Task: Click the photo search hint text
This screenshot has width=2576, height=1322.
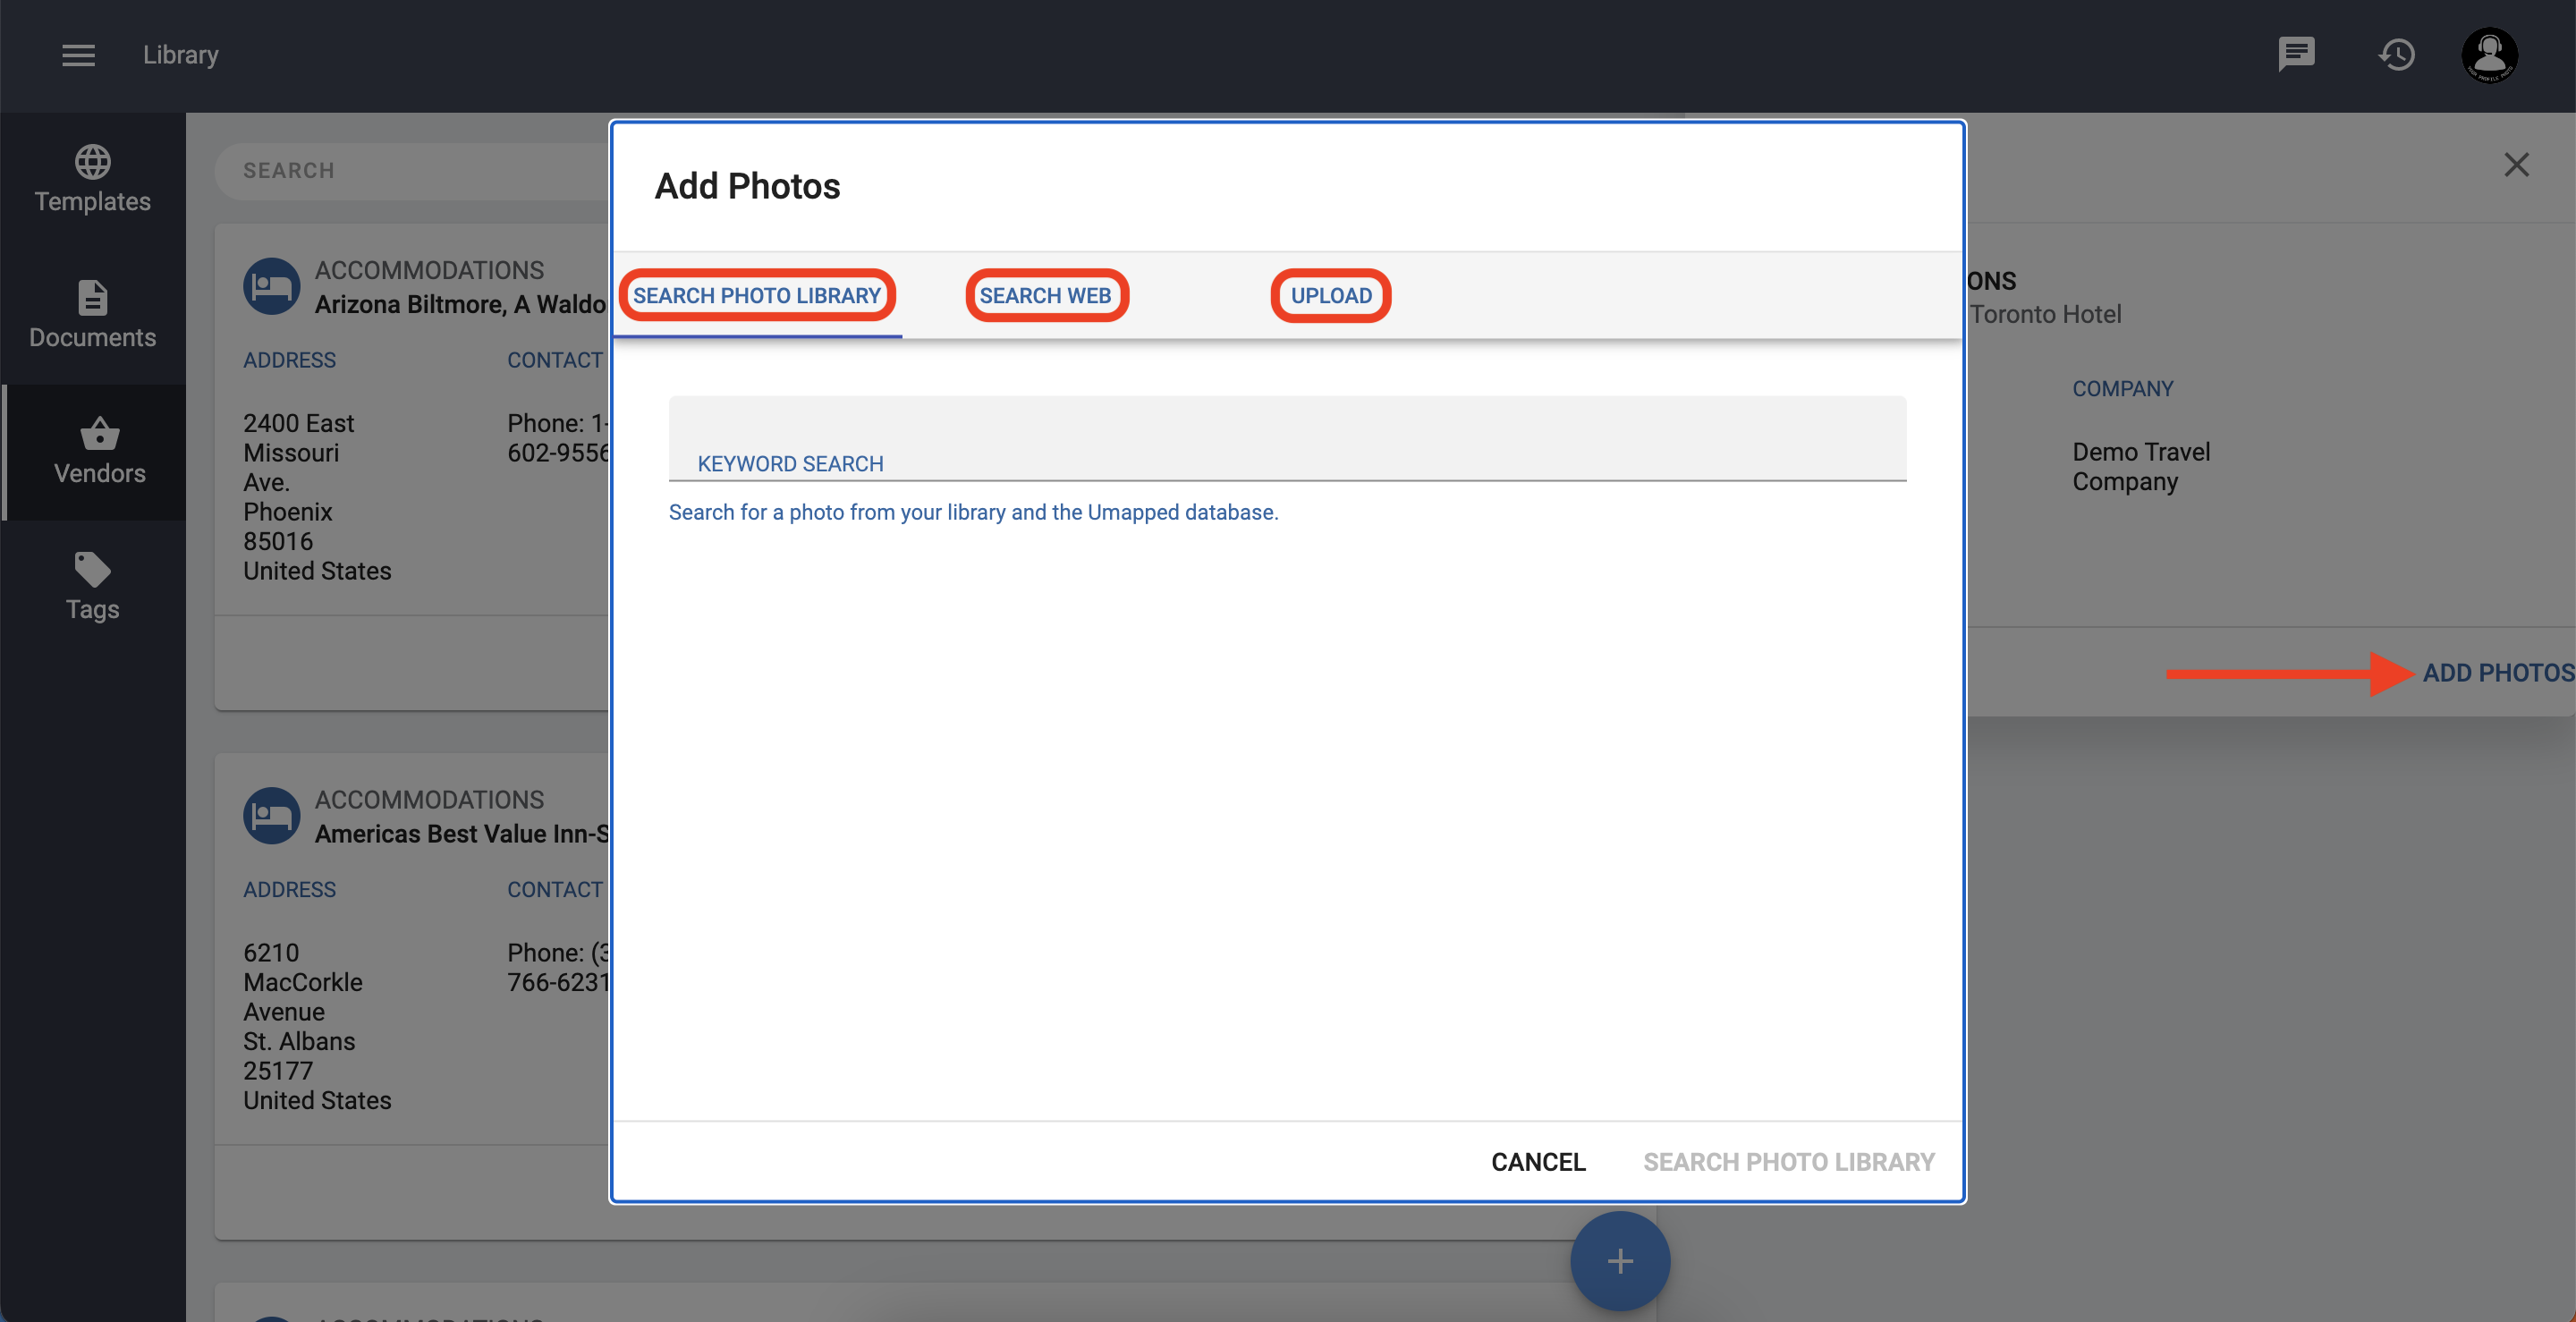Action: point(973,512)
